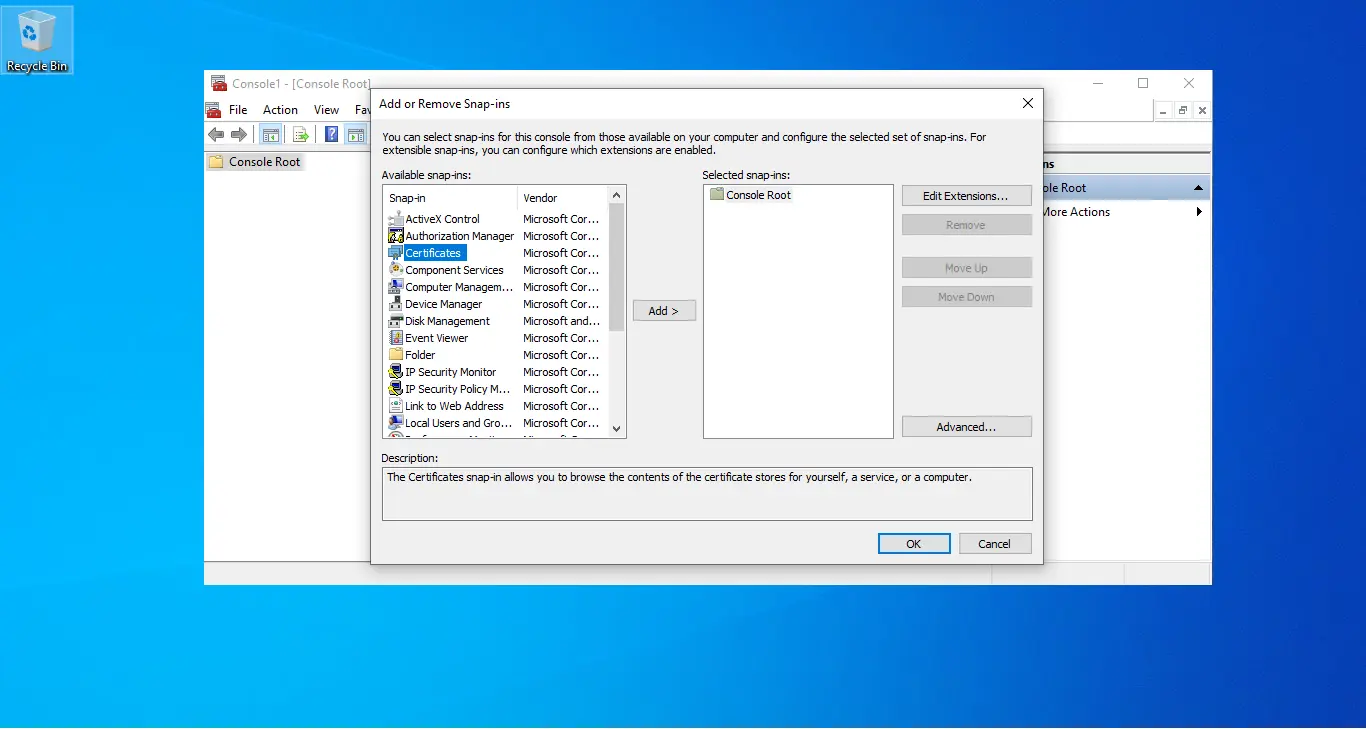
Task: Select the IP Security Monitor snap-in name
Action: pos(450,372)
